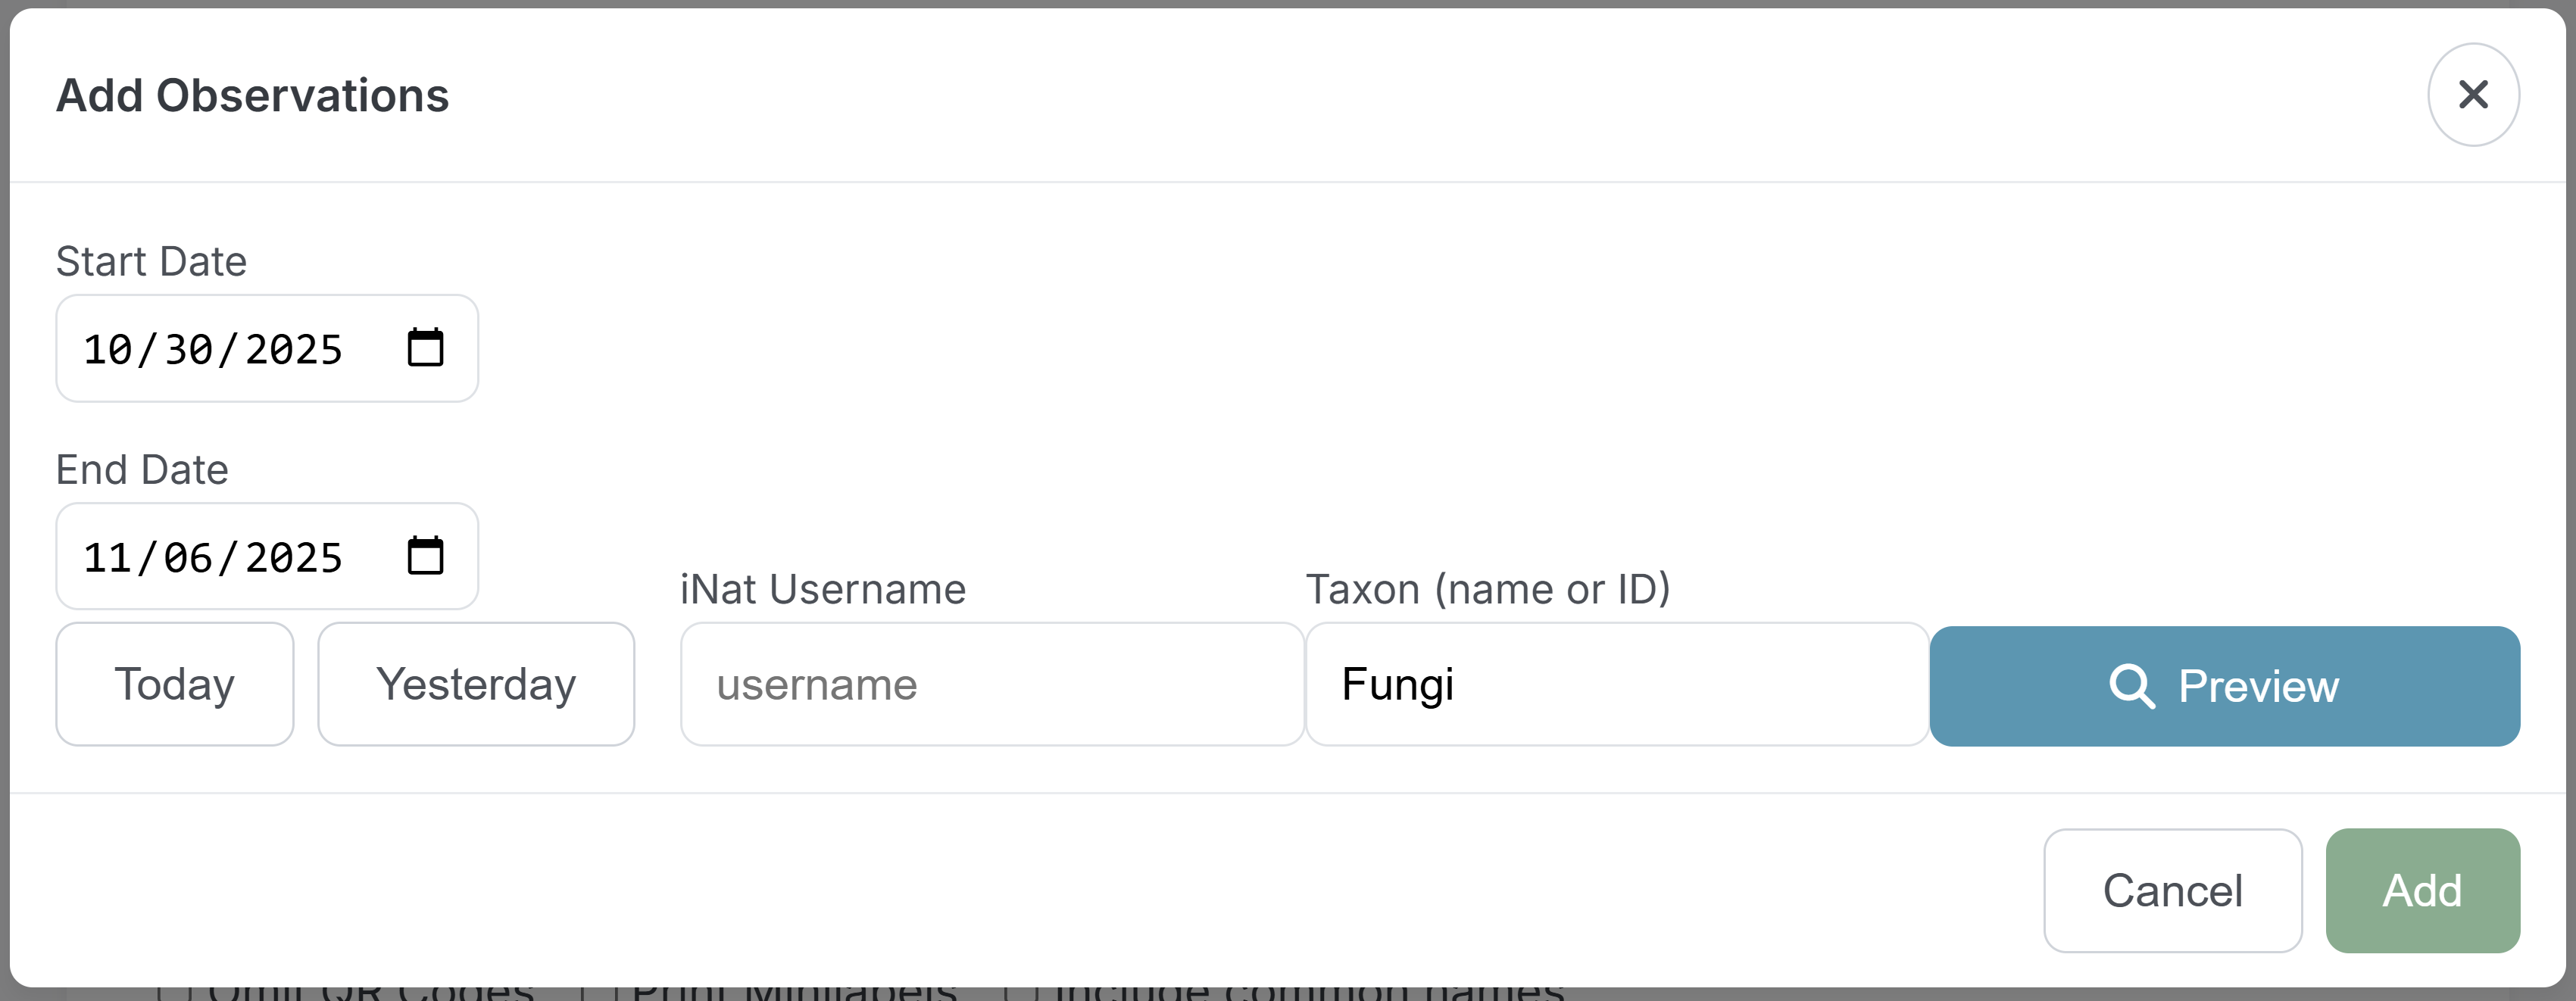Viewport: 2576px width, 1001px height.
Task: Close the Add Observations dialog
Action: (x=2472, y=95)
